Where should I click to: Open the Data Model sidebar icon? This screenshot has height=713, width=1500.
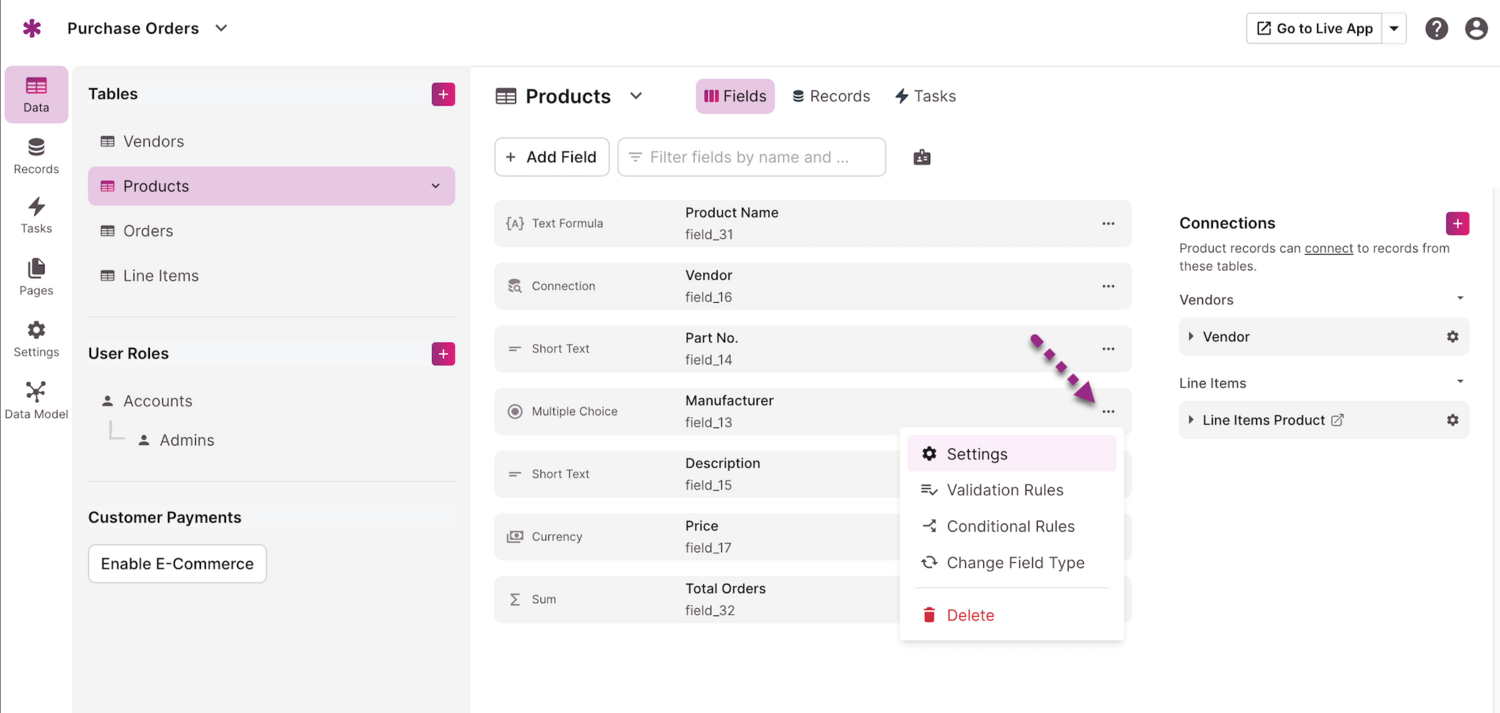(x=36, y=400)
